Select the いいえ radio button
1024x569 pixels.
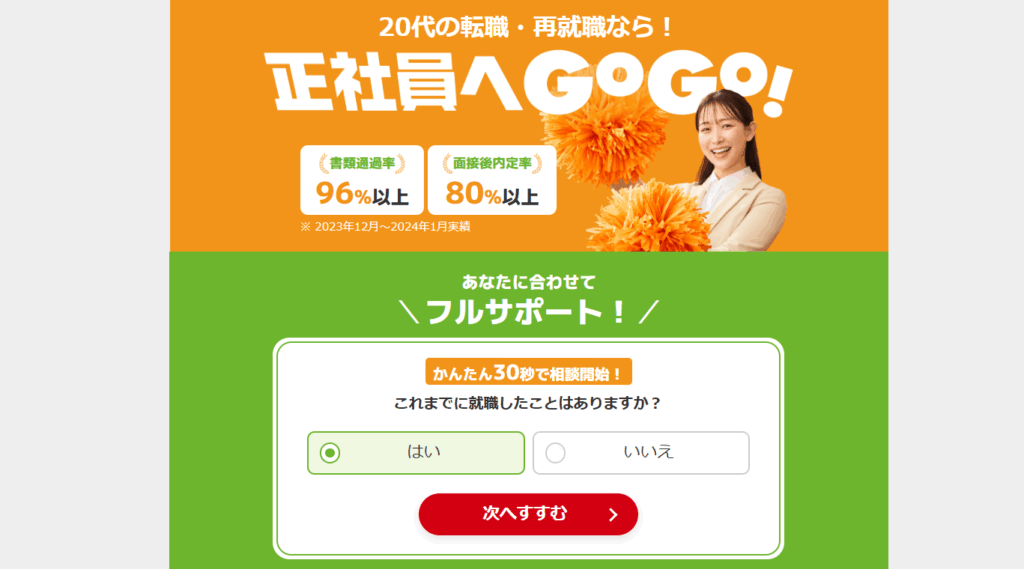pyautogui.click(x=555, y=453)
